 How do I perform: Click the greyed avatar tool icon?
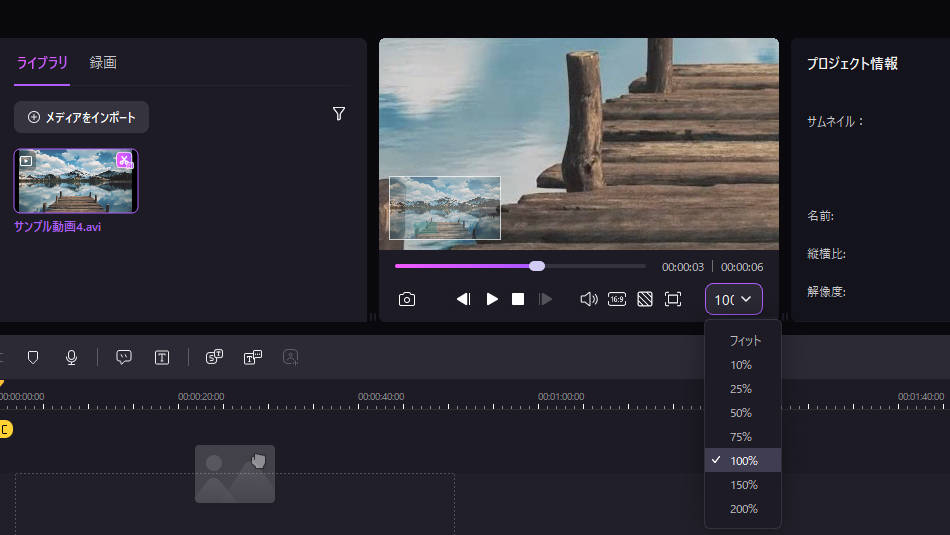click(291, 357)
